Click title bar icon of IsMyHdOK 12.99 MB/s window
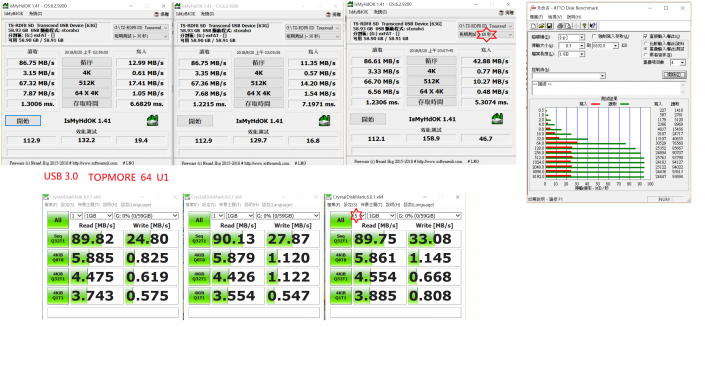720x376 pixels. (x=6, y=6)
